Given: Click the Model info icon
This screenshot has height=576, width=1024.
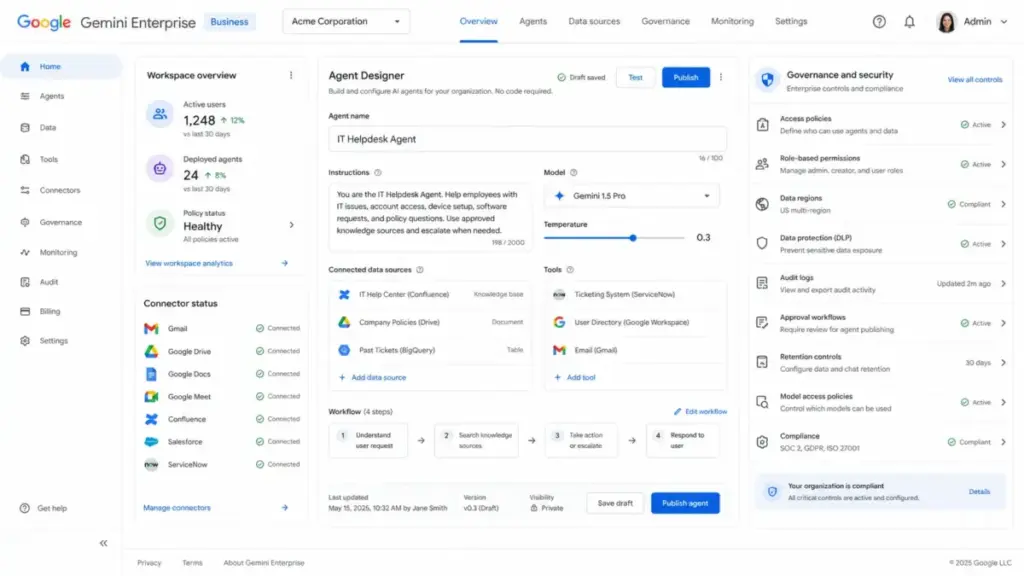Looking at the screenshot, I should pyautogui.click(x=573, y=172).
